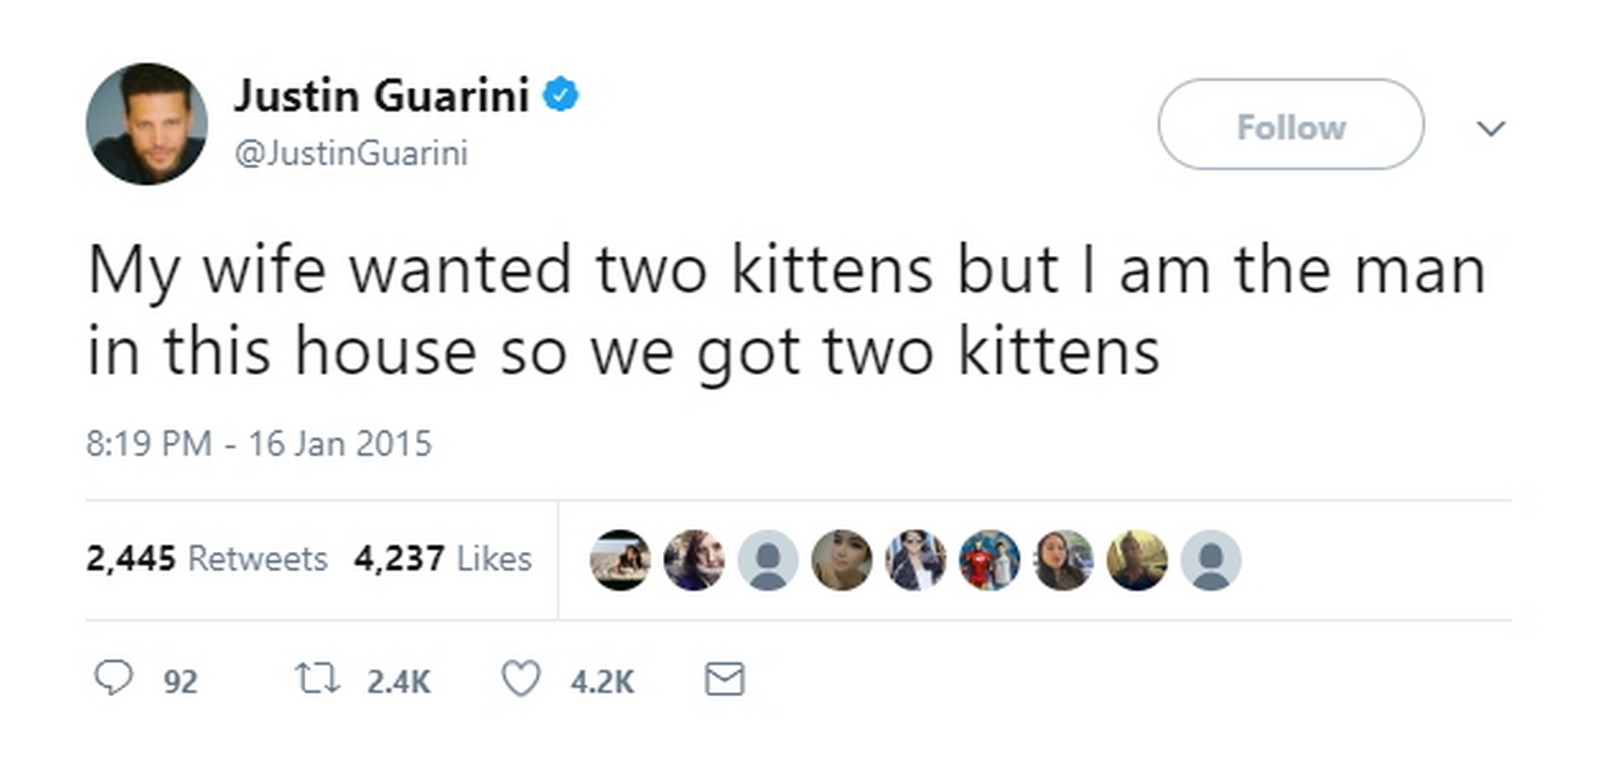Follow Justin Guarini

pos(1290,125)
